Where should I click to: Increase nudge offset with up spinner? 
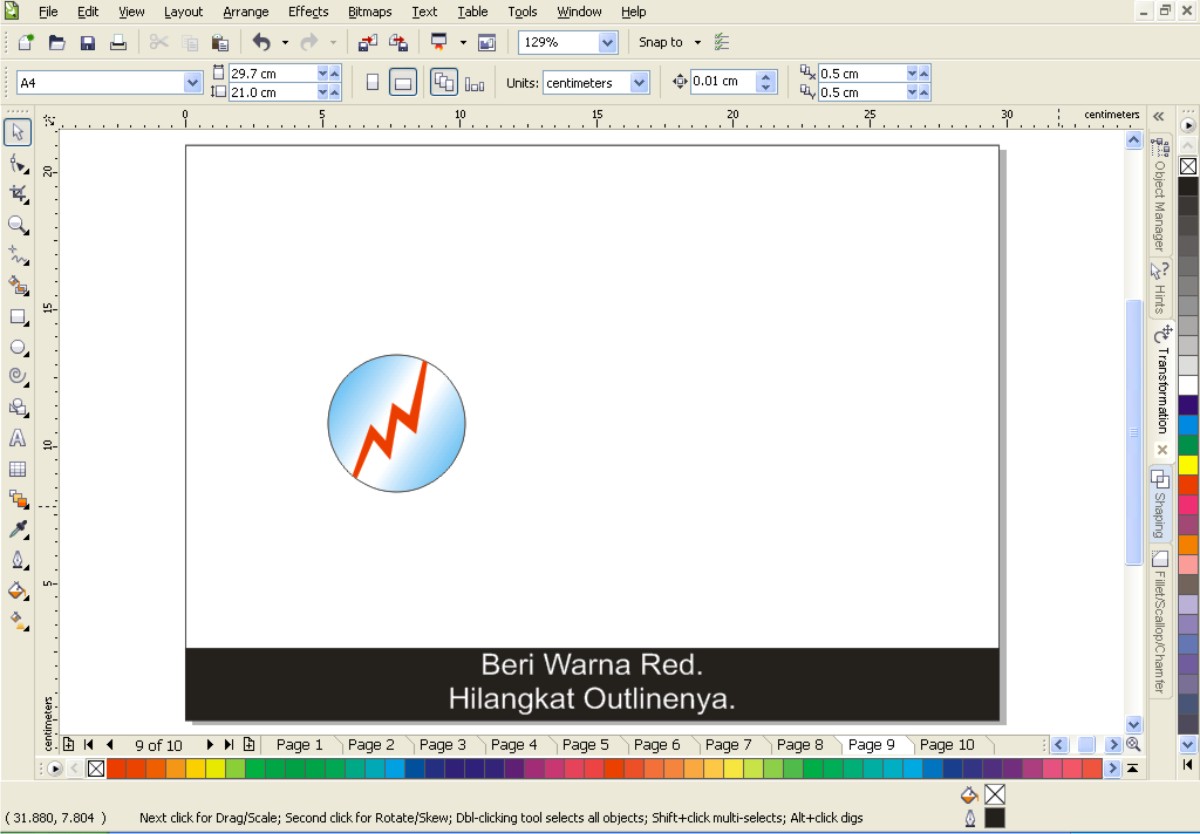coord(767,77)
